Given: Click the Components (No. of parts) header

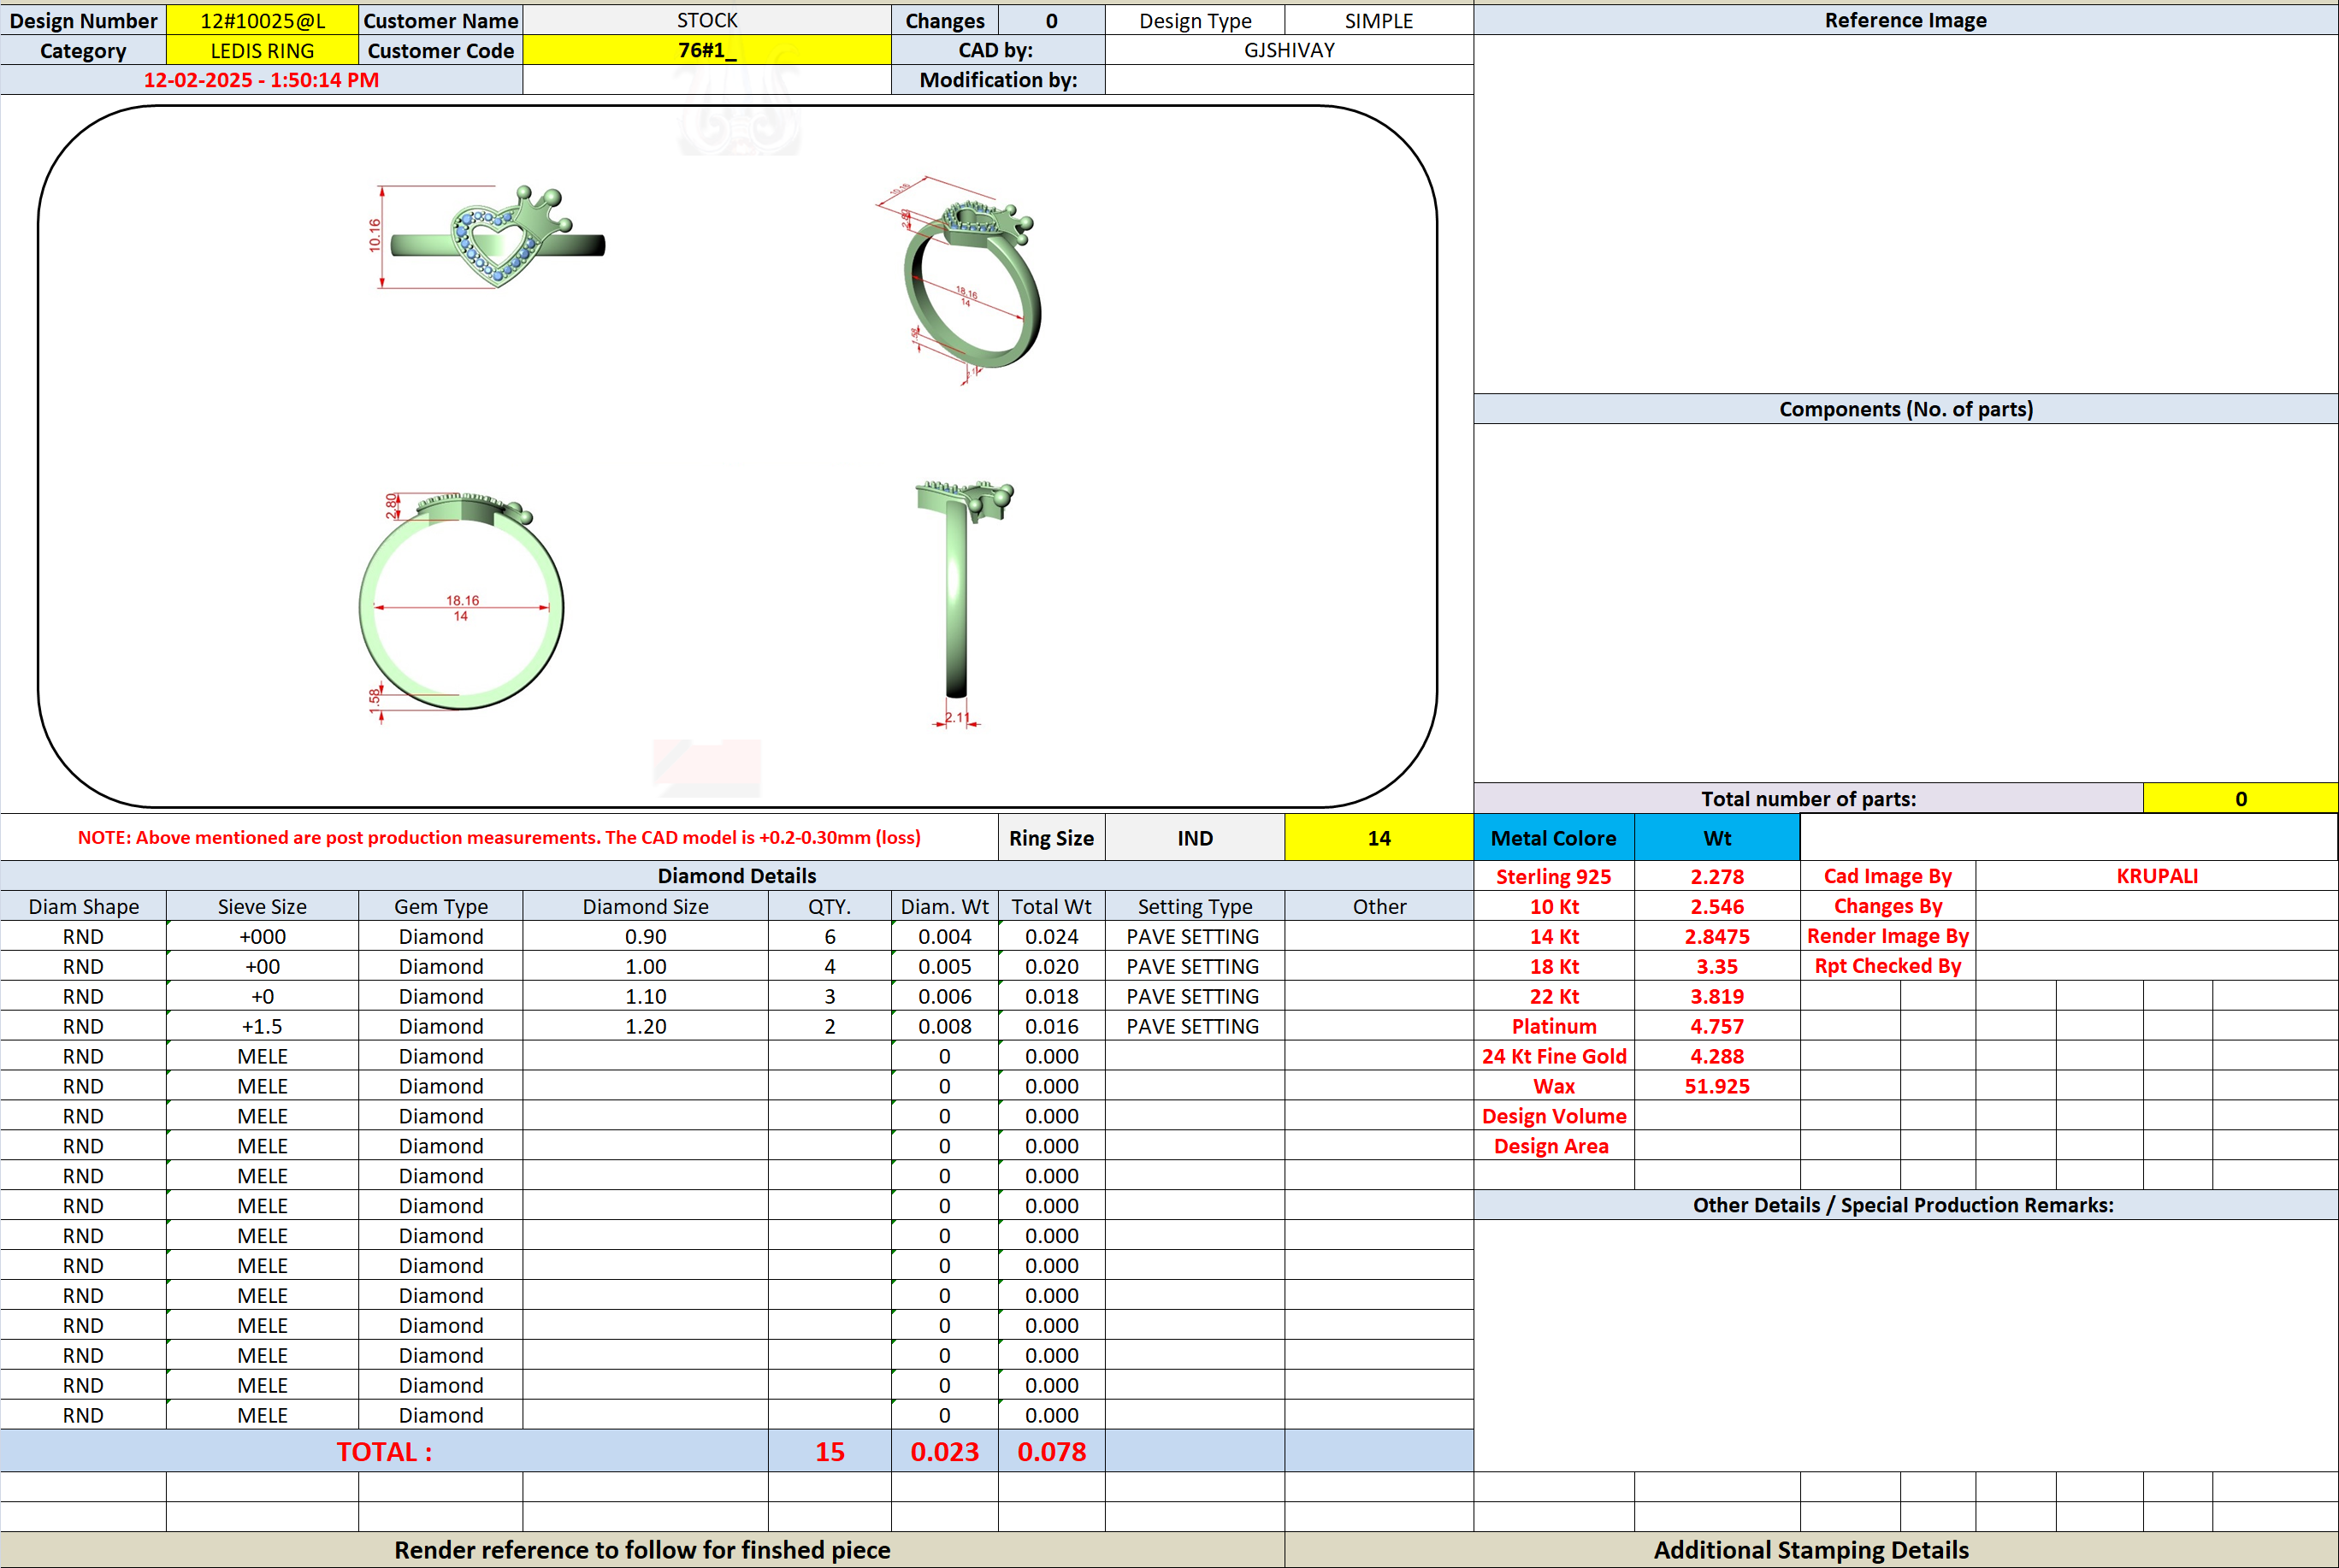Looking at the screenshot, I should point(1905,409).
